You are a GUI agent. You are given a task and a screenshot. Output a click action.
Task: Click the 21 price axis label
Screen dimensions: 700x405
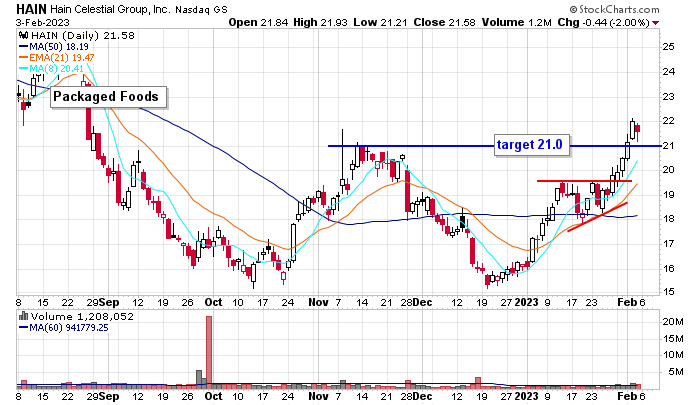click(668, 146)
